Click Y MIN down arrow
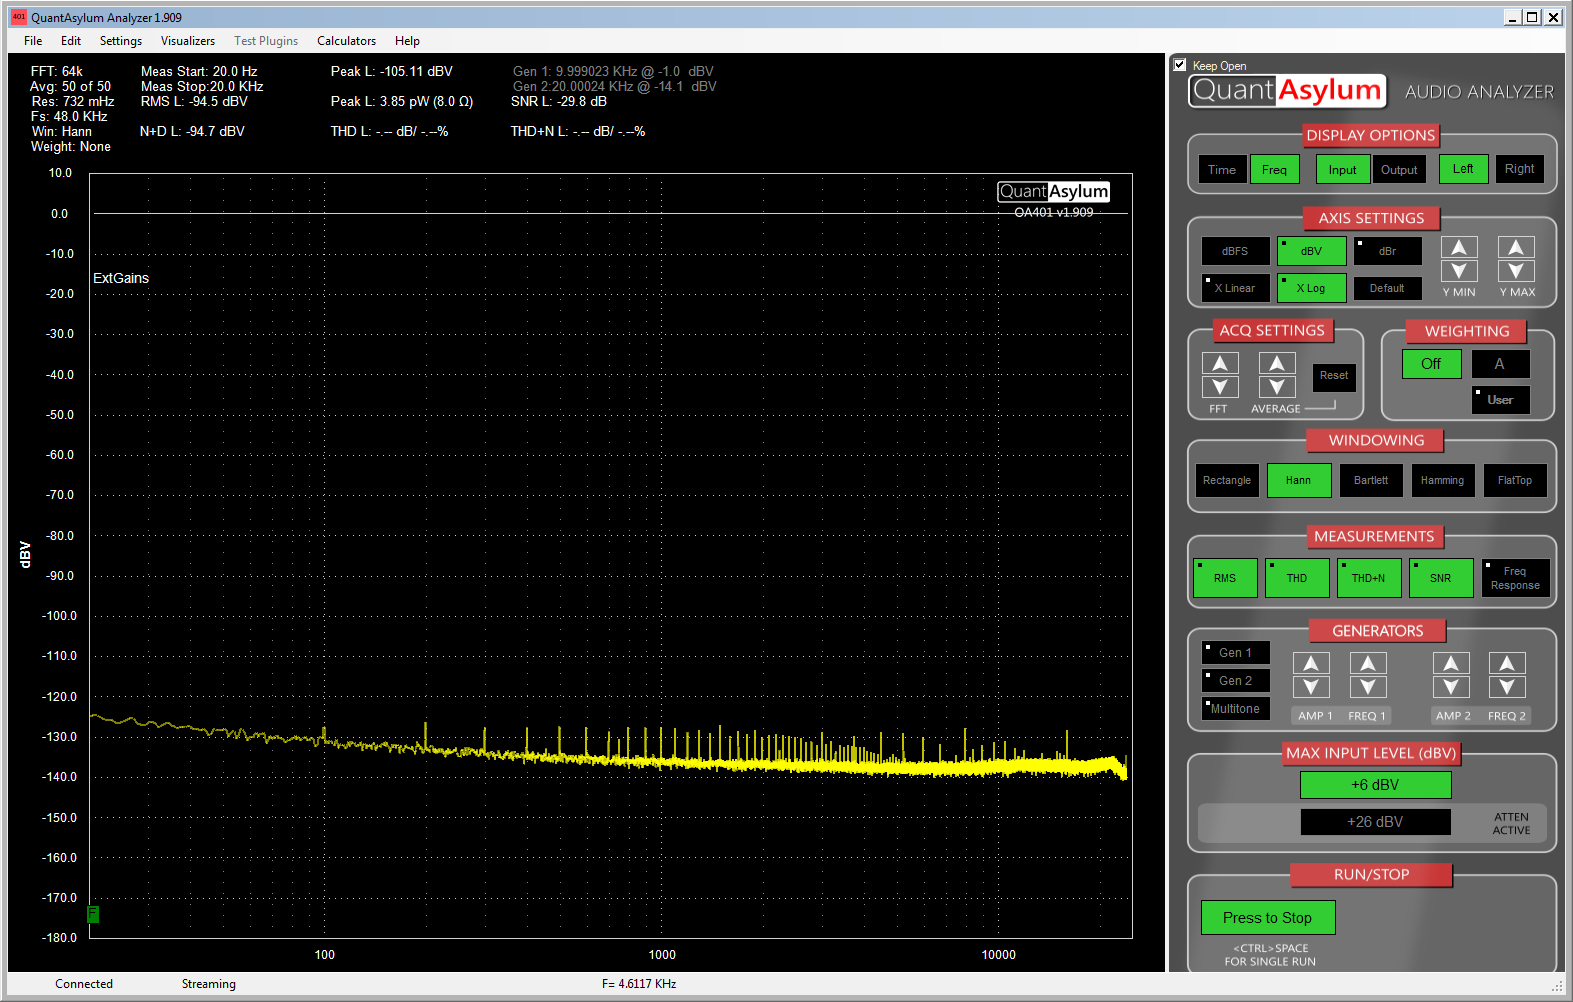The height and width of the screenshot is (1002, 1573). [1459, 271]
